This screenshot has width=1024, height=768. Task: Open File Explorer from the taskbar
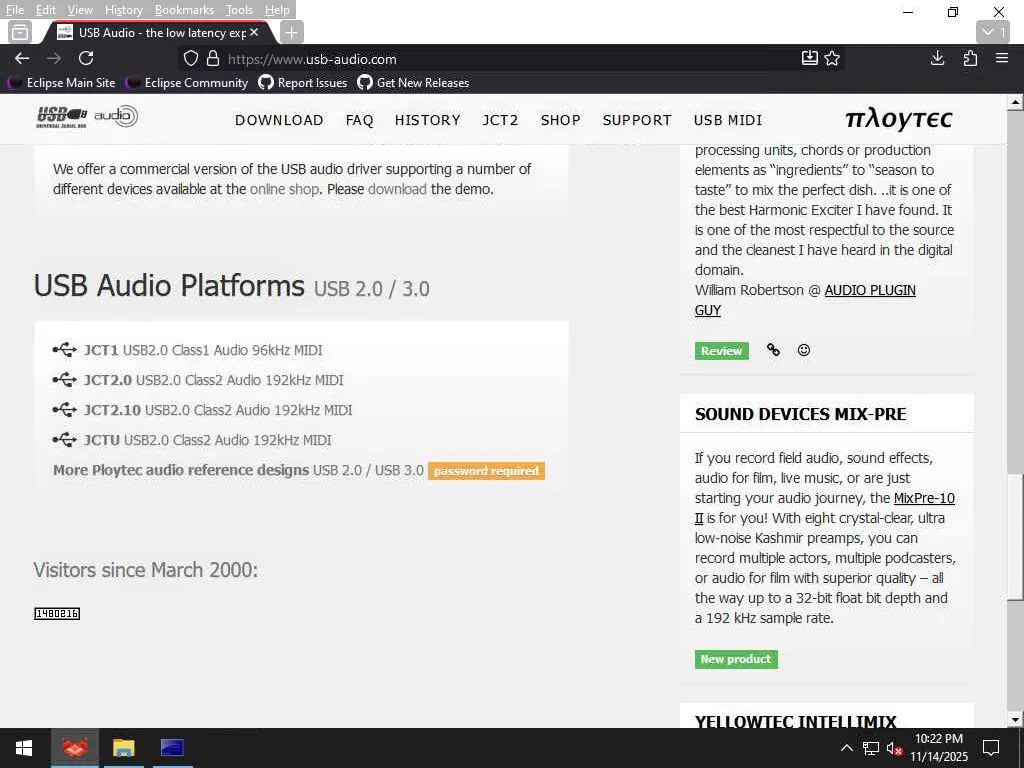pyautogui.click(x=123, y=748)
